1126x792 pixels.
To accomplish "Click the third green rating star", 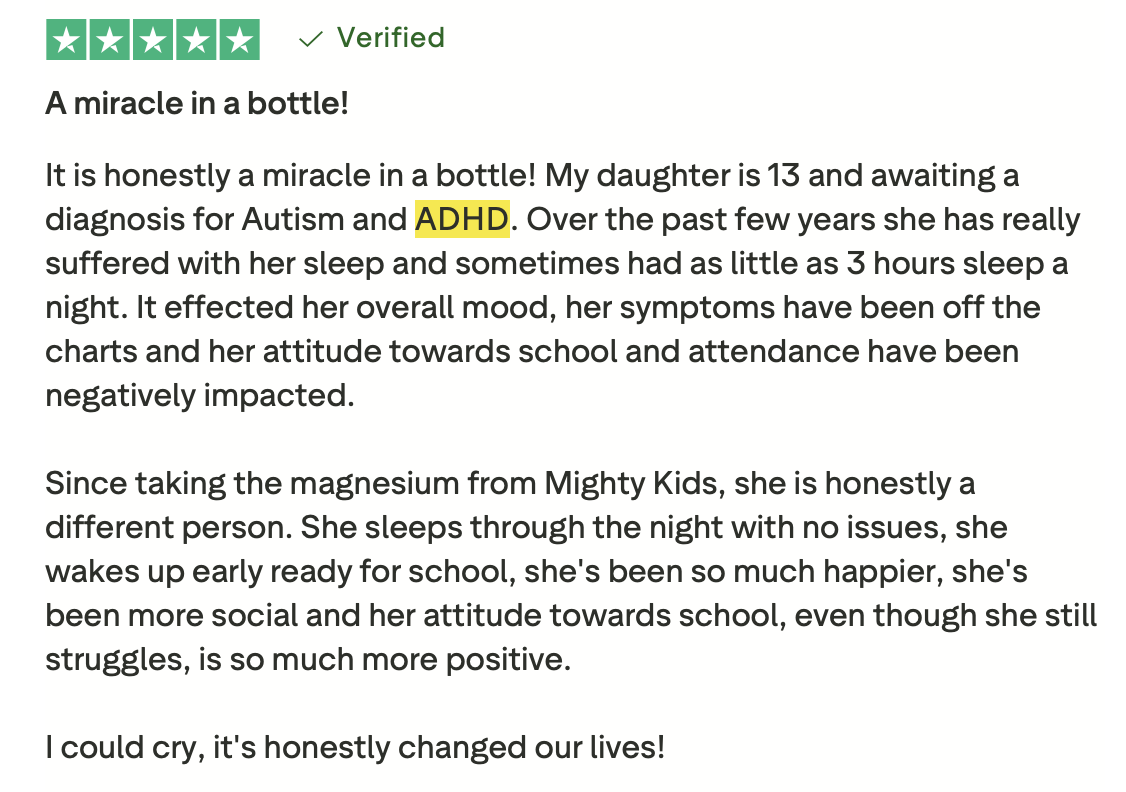I will [153, 40].
